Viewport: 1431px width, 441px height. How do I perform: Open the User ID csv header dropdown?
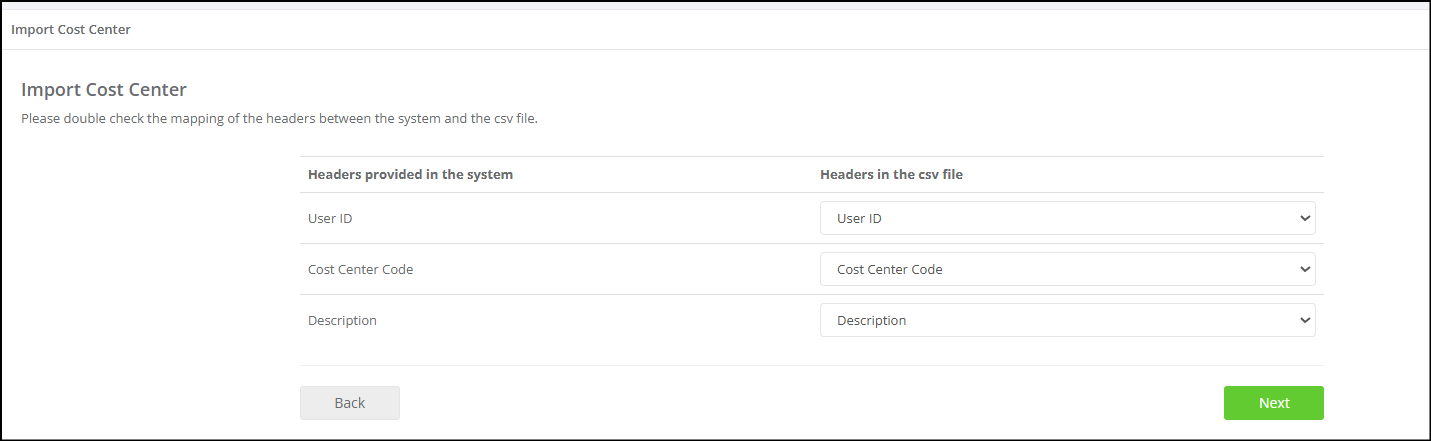[x=1067, y=218]
